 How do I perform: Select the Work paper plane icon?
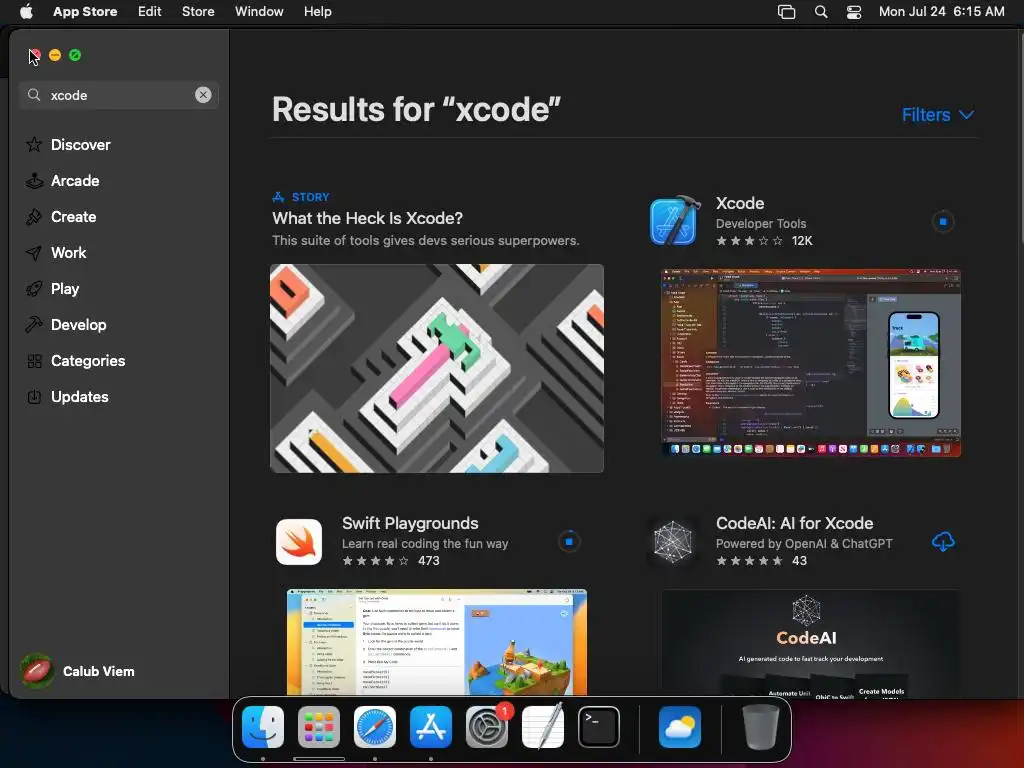tap(34, 253)
